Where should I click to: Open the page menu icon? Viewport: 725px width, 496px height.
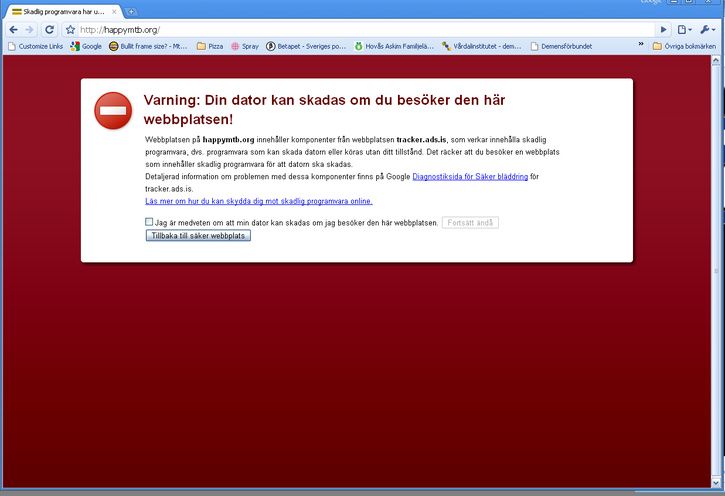click(684, 30)
